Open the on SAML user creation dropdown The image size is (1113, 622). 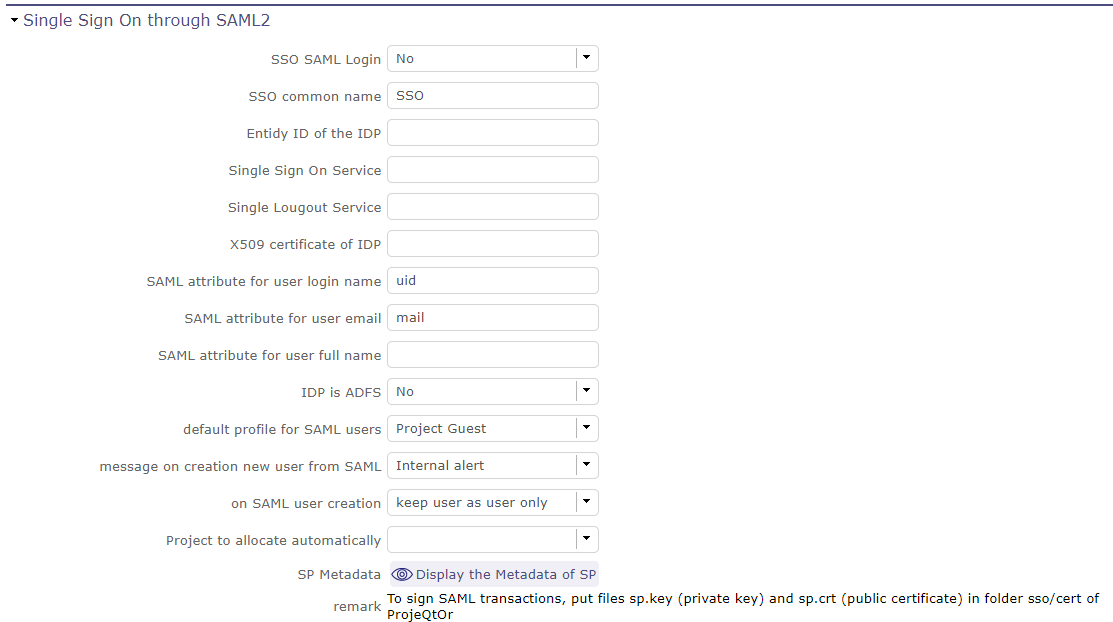[x=586, y=502]
